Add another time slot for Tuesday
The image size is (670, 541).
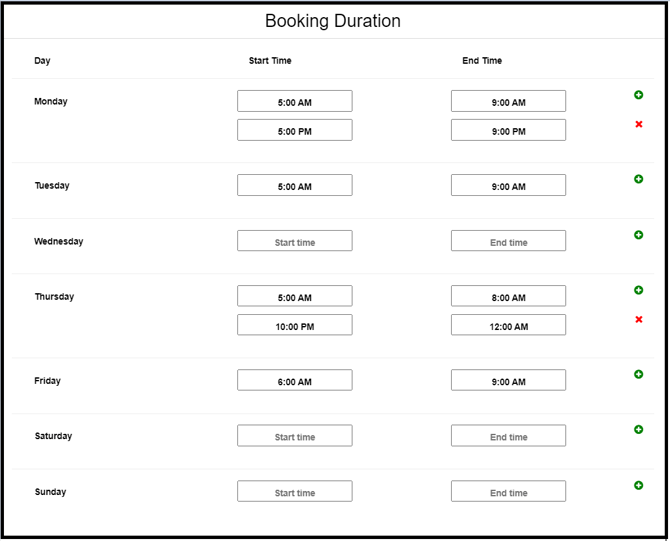click(638, 179)
